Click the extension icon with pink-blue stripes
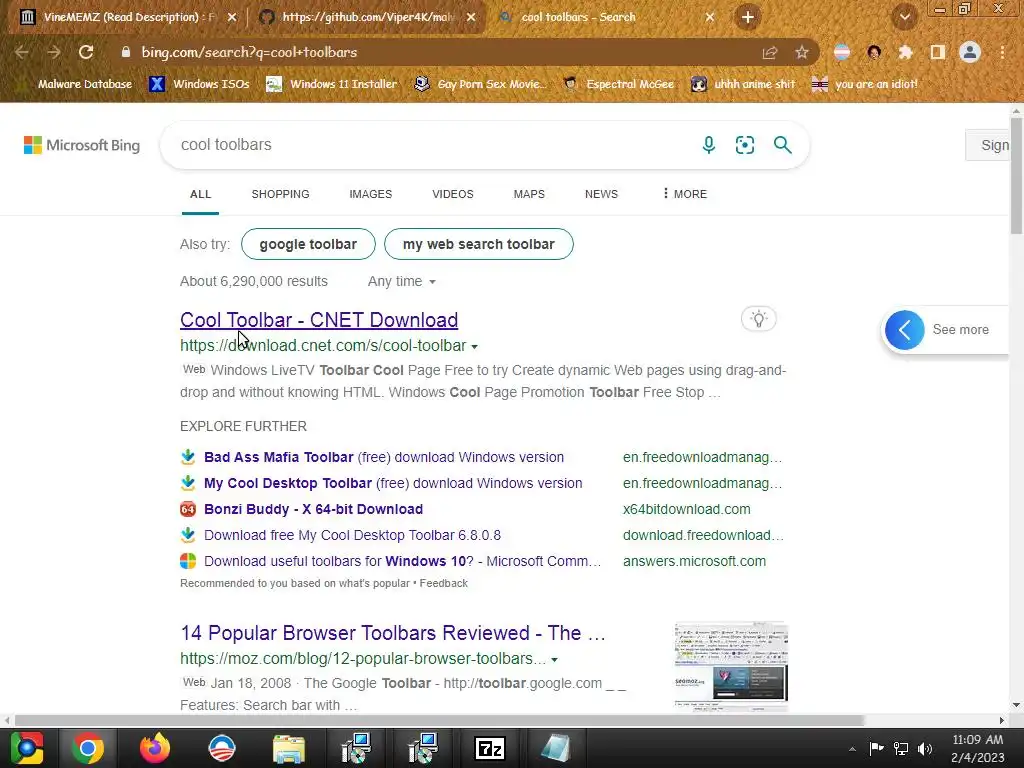The height and width of the screenshot is (768, 1024). click(x=842, y=52)
